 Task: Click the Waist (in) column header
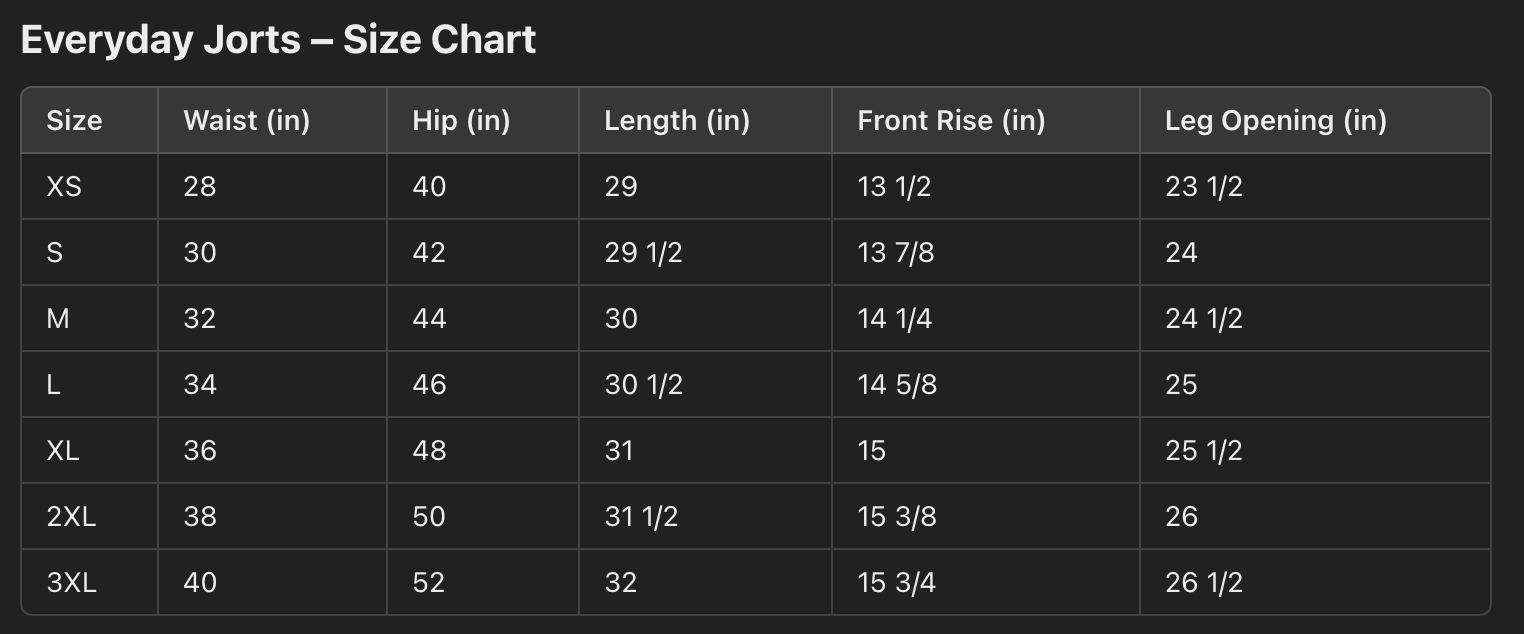246,121
